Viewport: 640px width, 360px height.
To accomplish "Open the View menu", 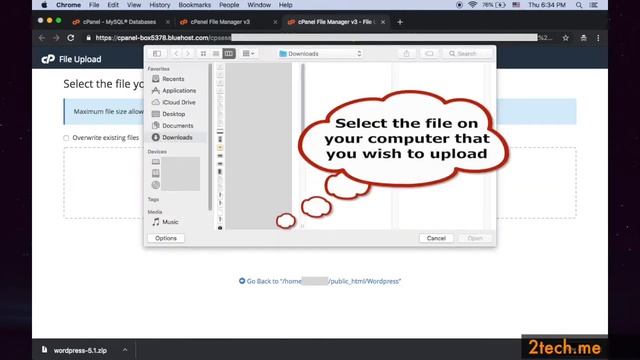I will click(133, 5).
